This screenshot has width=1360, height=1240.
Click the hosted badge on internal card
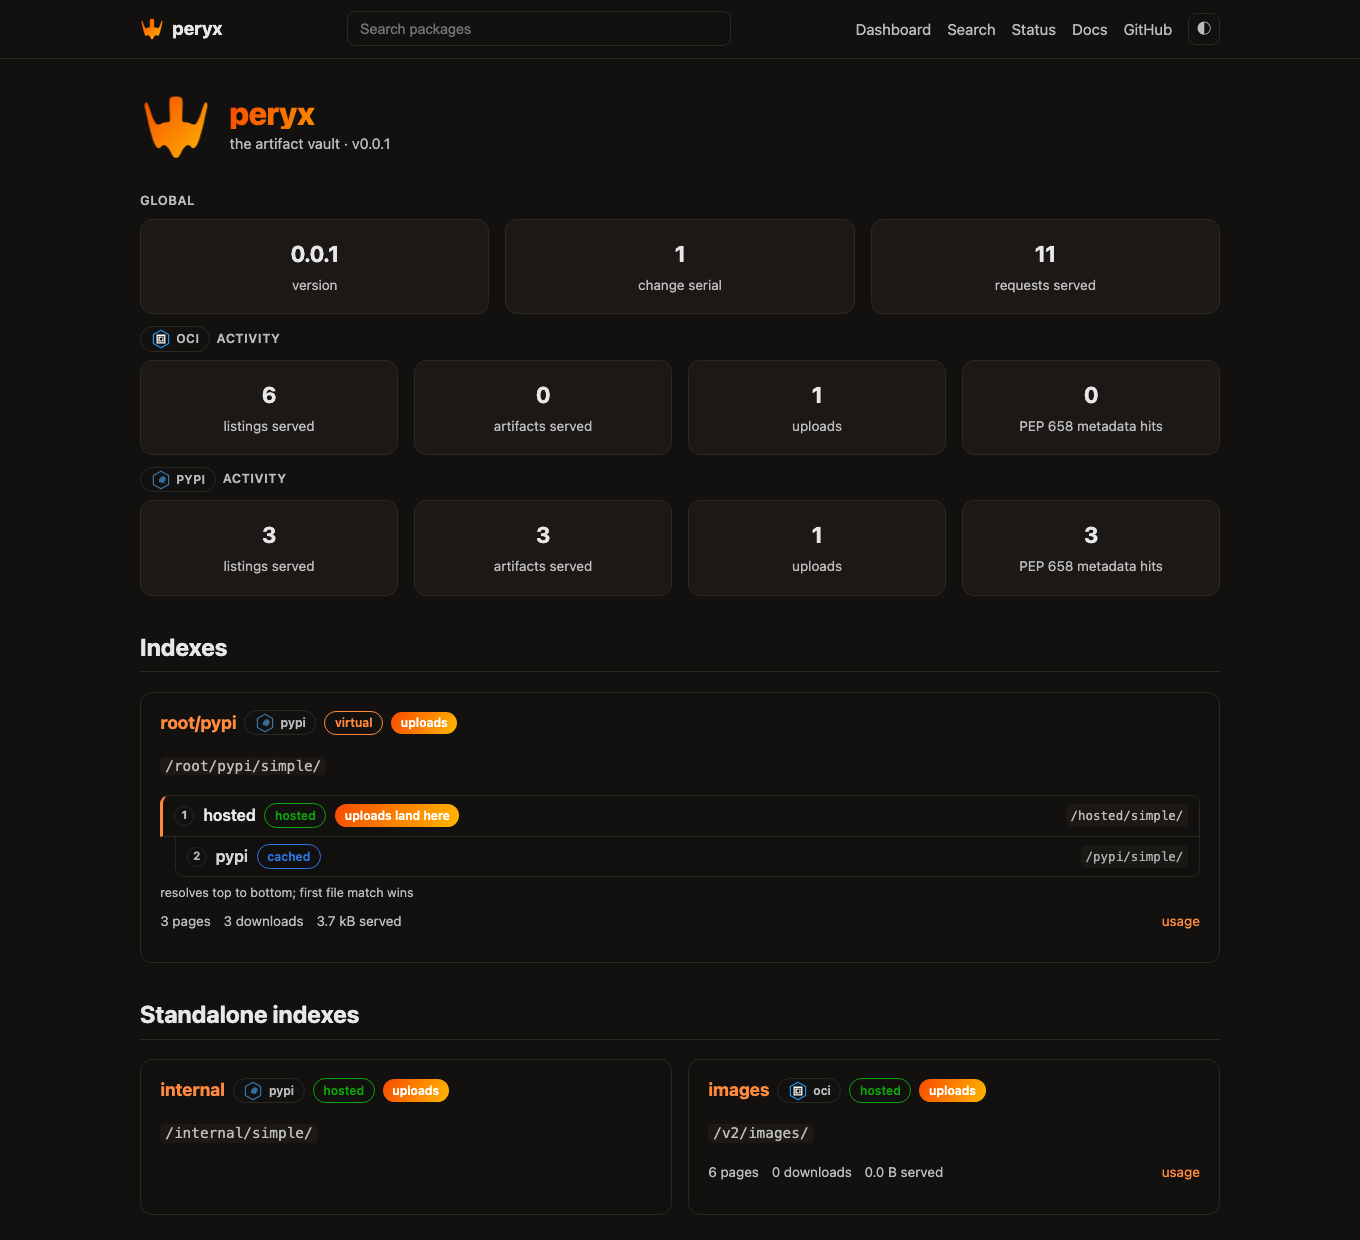pos(343,1091)
